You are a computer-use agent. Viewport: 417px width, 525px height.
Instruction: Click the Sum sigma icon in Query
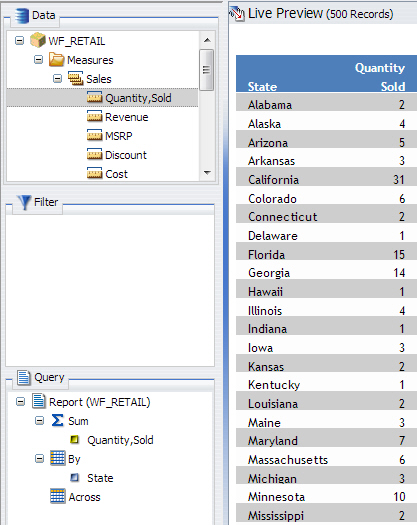[x=57, y=420]
